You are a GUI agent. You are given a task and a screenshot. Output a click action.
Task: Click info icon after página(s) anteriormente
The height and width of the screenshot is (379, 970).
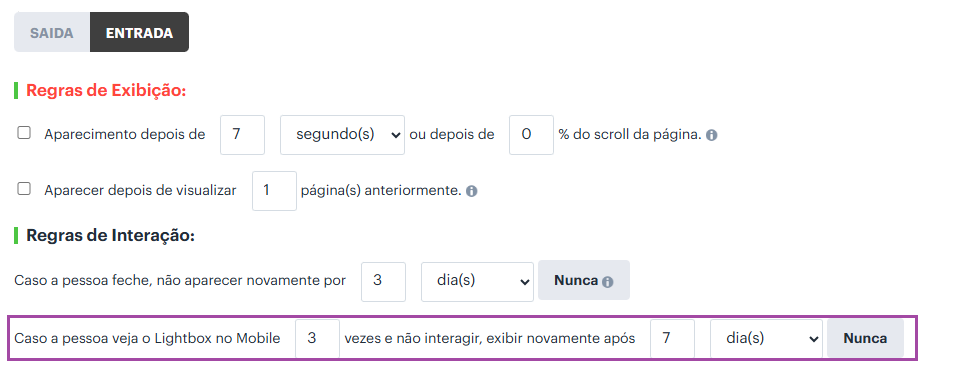coord(471,191)
